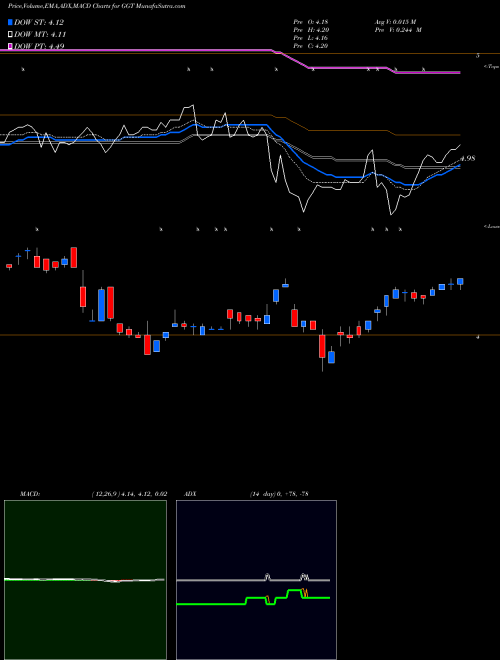Click the 'Pre H: 4.20' value

click(311, 30)
